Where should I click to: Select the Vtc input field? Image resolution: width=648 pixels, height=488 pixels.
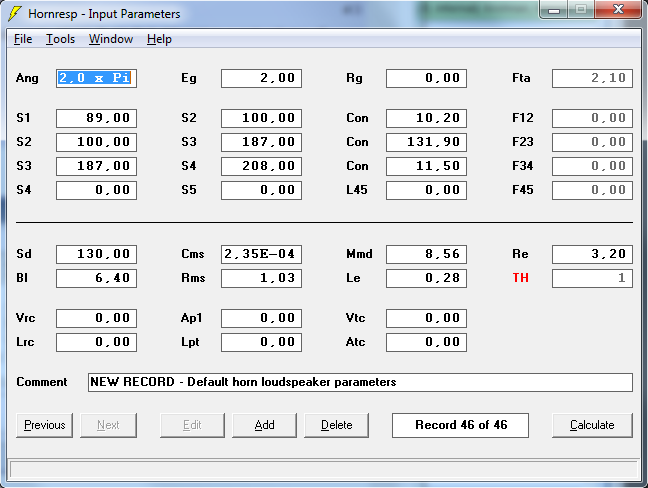point(426,318)
